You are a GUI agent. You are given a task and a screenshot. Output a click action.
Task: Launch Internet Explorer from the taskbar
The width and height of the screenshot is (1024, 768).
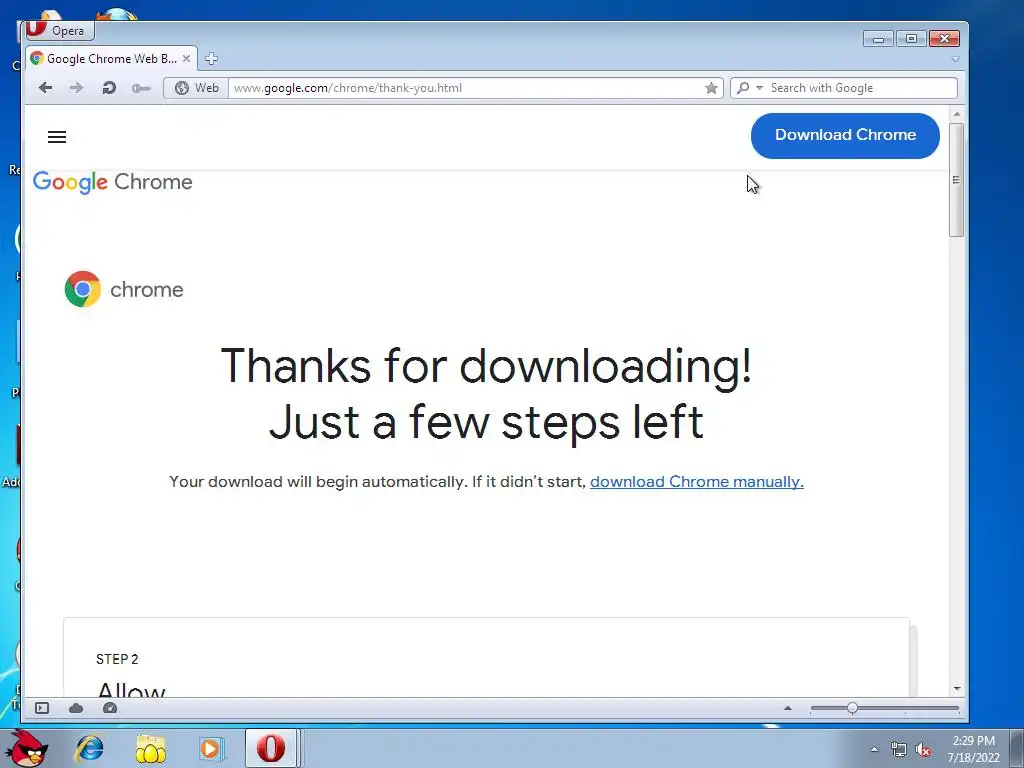pos(89,748)
